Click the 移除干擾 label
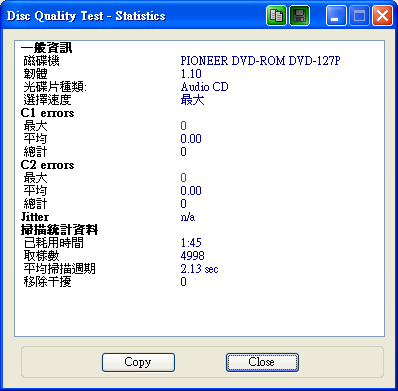The height and width of the screenshot is (391, 398). pyautogui.click(x=47, y=282)
